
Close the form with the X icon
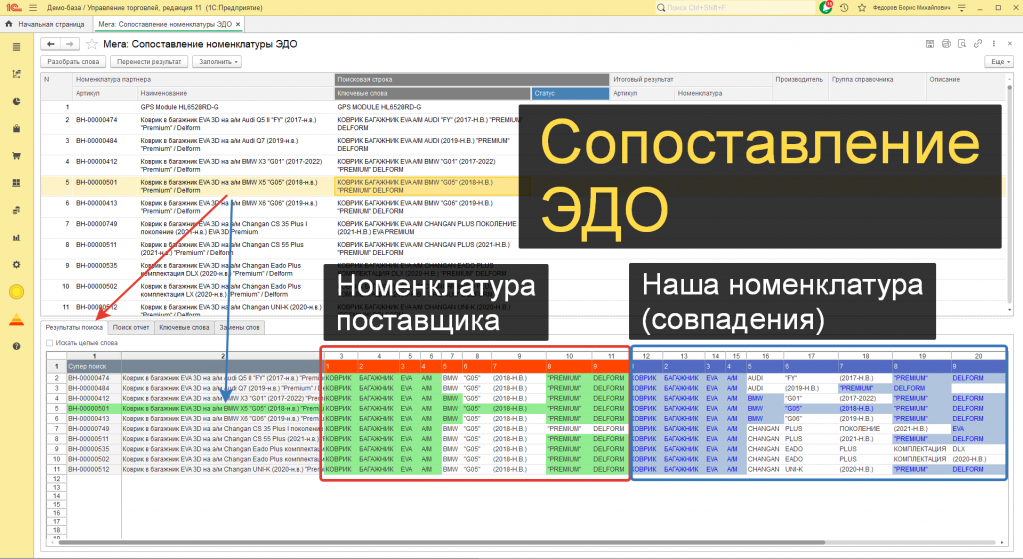[x=1011, y=44]
